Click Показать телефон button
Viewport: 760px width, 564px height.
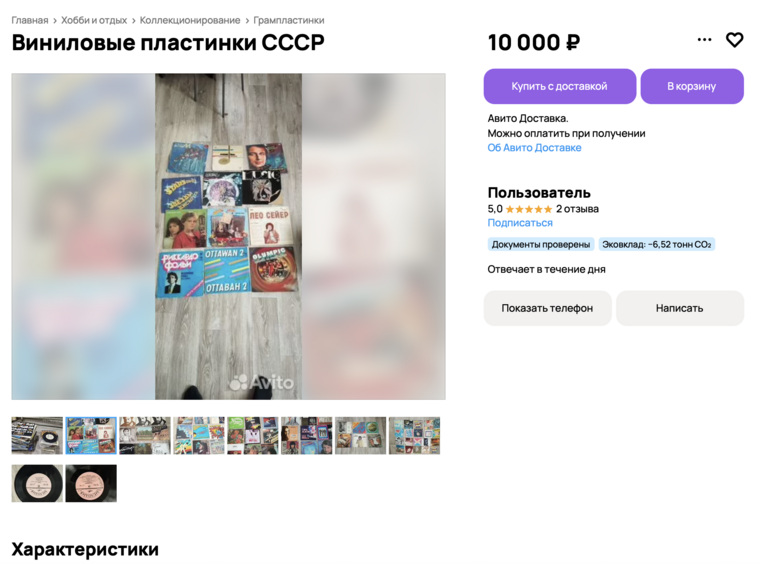(x=548, y=308)
